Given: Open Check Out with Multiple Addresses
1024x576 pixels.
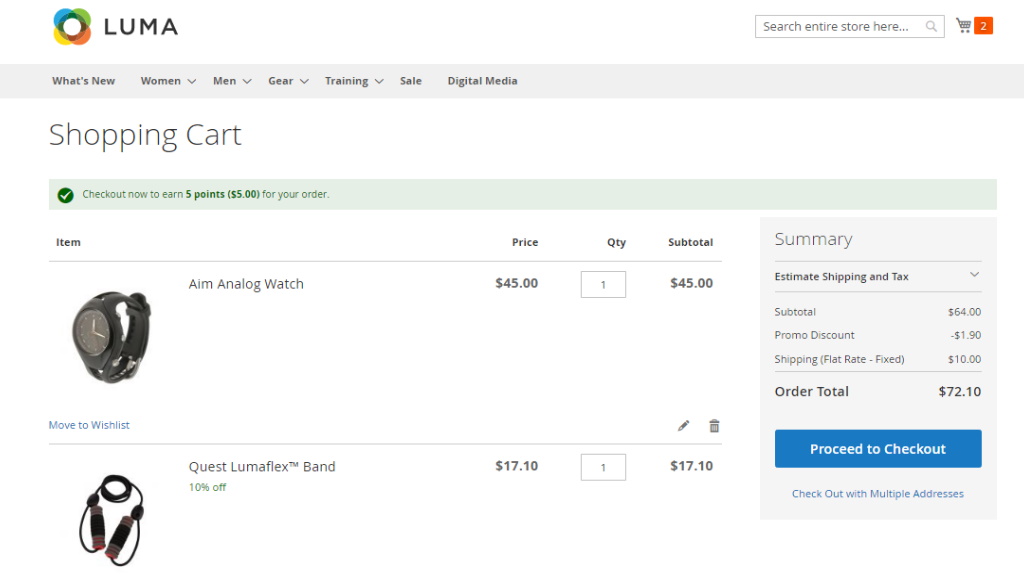Looking at the screenshot, I should (x=878, y=494).
